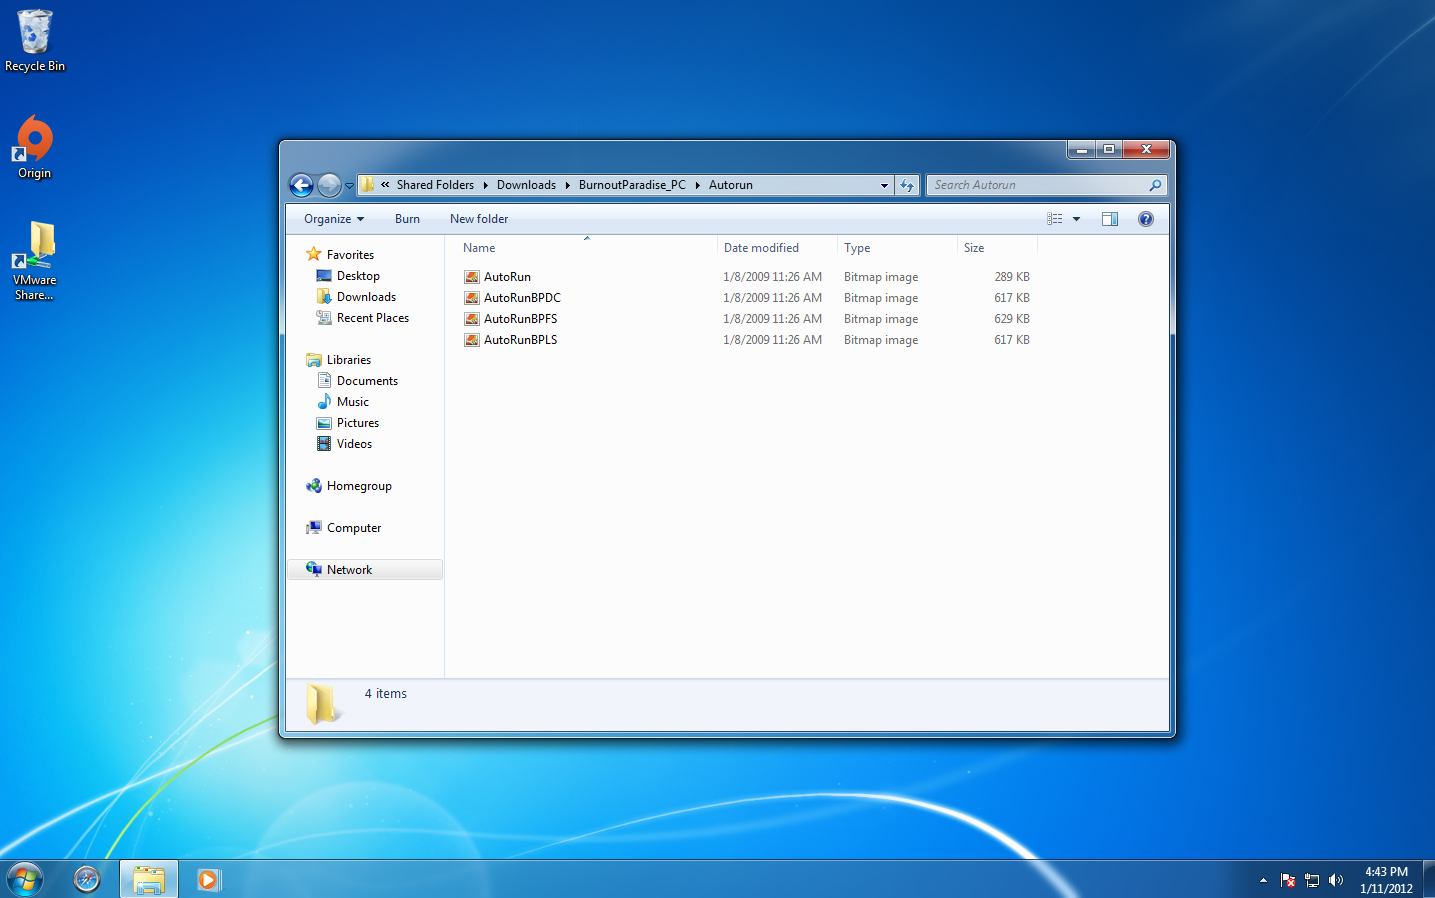Click the Show desktop button
The width and height of the screenshot is (1435, 898).
[x=1429, y=879]
